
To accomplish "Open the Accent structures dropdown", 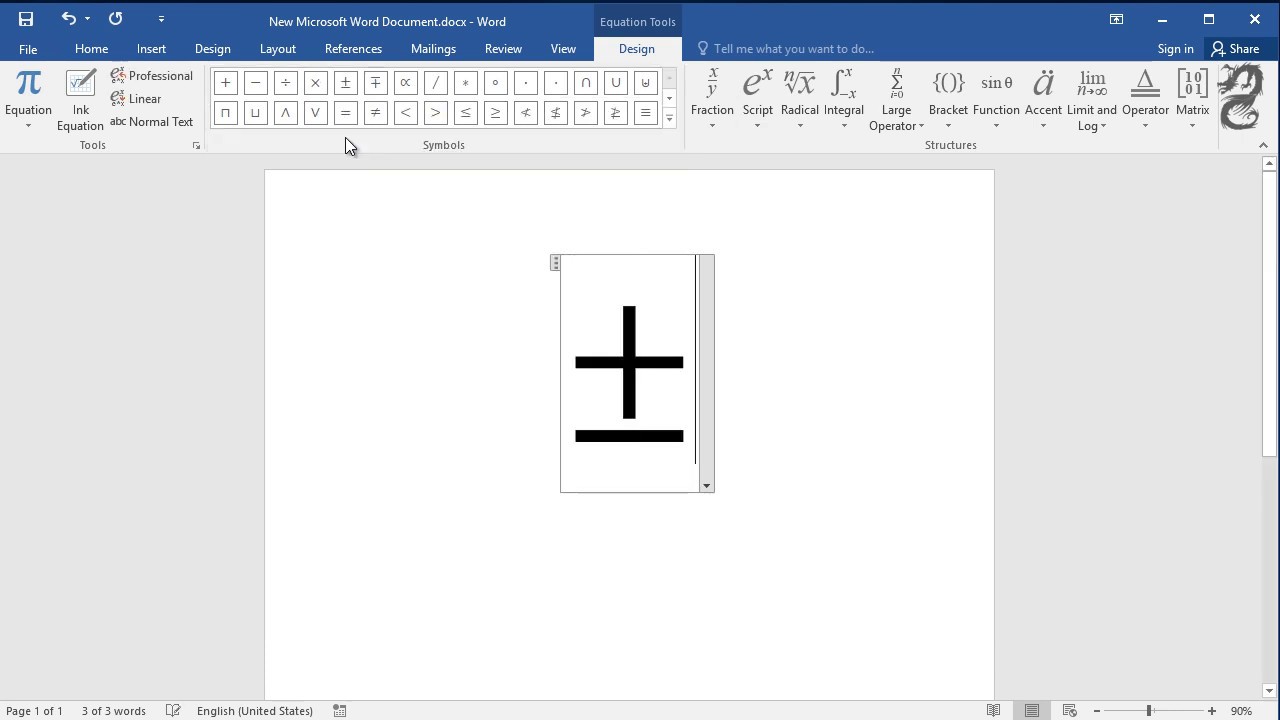I will point(1043,100).
